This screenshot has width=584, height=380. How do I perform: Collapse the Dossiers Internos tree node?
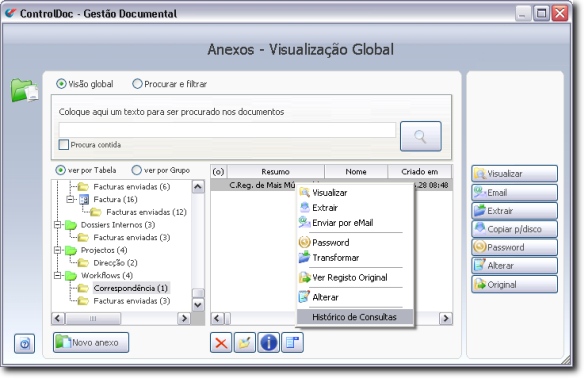pos(57,225)
